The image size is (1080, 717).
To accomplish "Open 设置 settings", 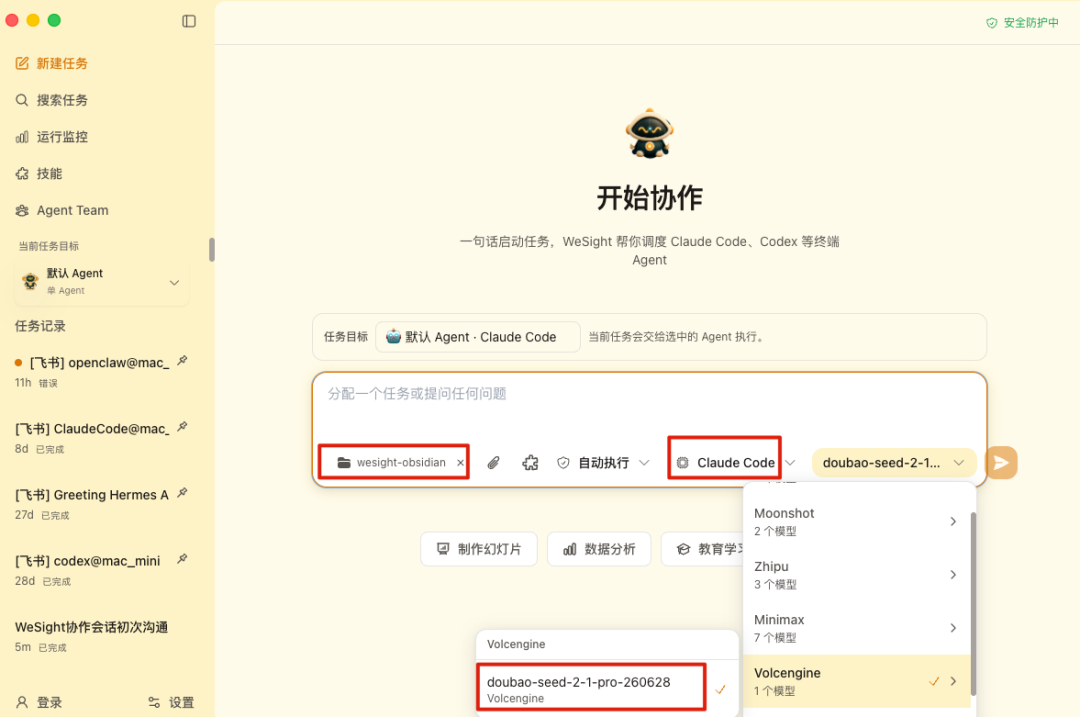I will [172, 702].
